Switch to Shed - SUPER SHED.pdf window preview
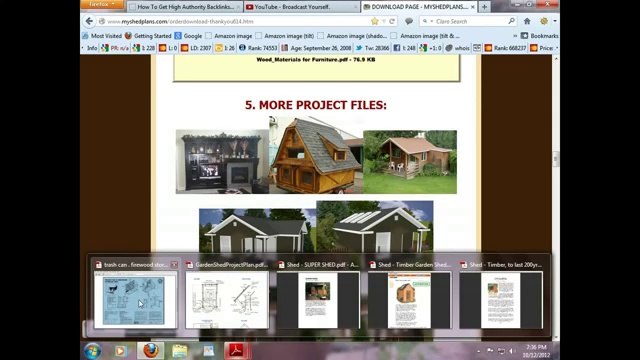The image size is (640, 360). (318, 300)
